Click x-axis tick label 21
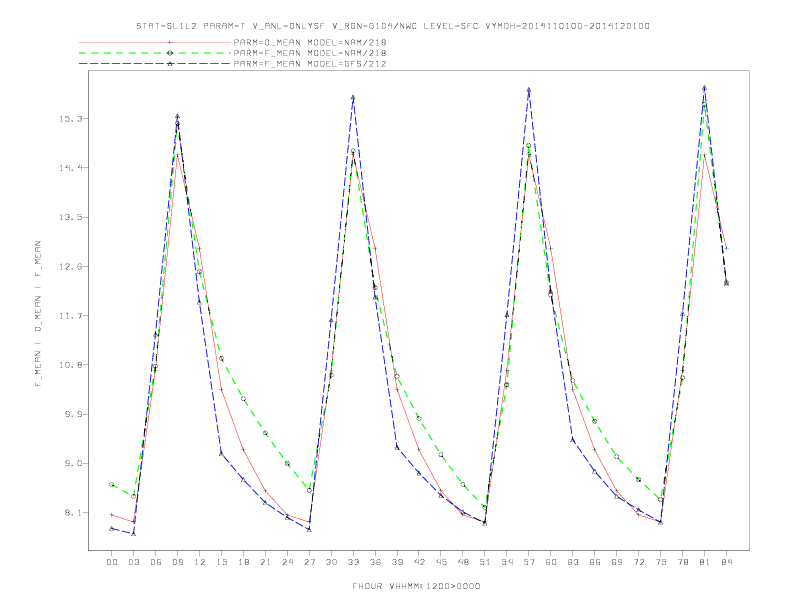This screenshot has width=792, height=612. (265, 562)
